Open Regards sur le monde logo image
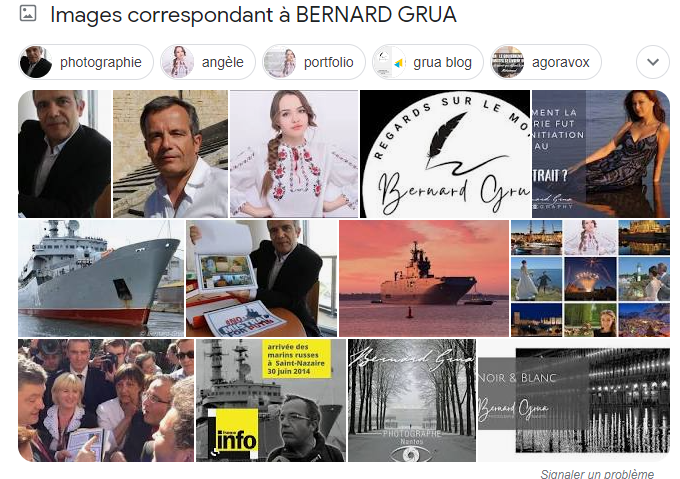 [x=445, y=154]
